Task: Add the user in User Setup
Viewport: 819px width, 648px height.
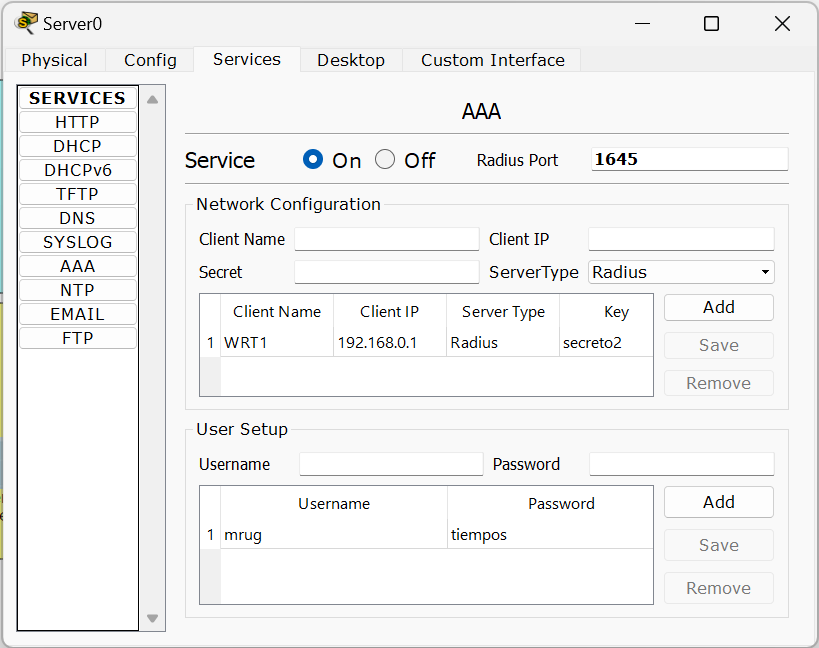Action: point(718,502)
